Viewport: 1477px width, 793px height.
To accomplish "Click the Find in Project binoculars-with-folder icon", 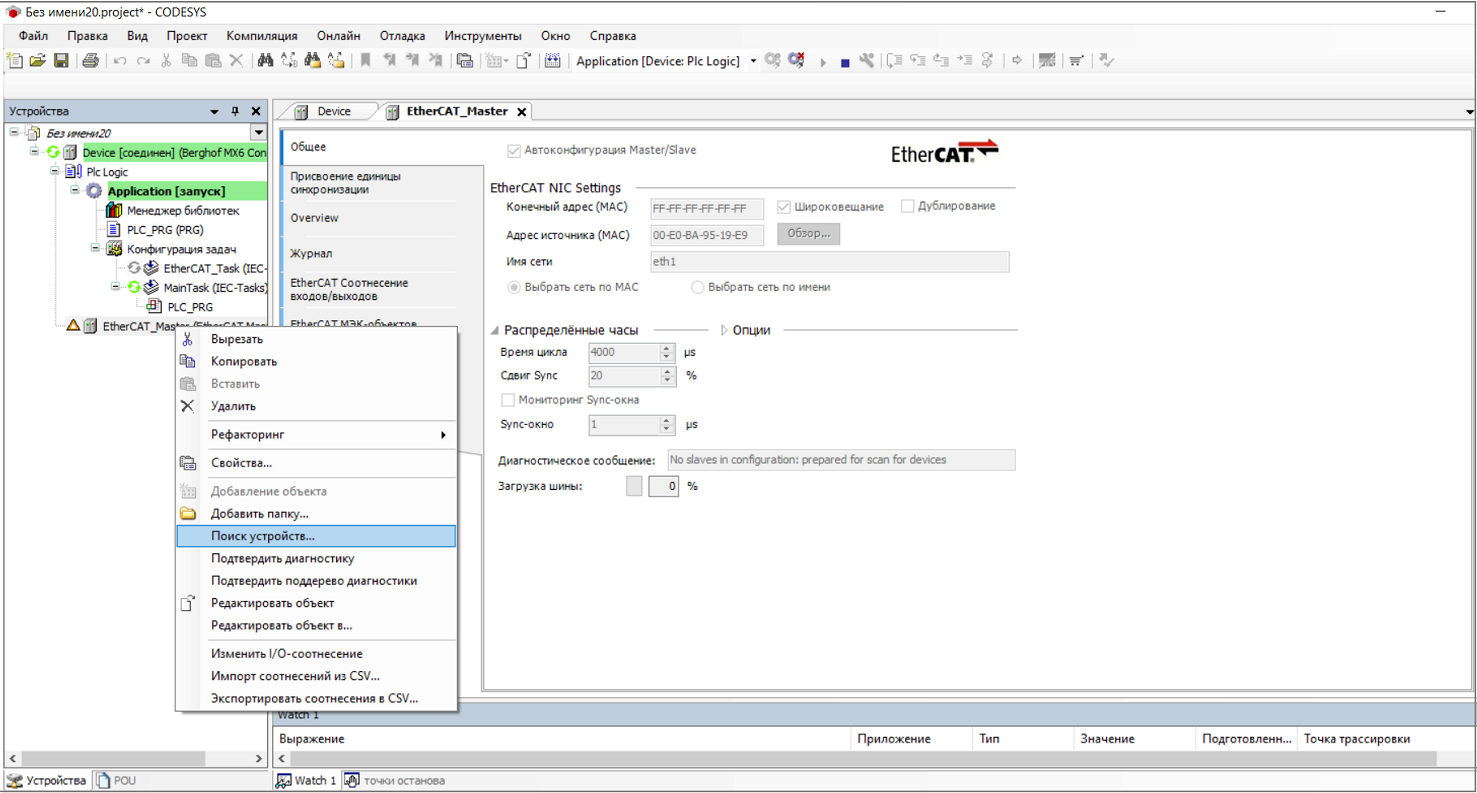I will pos(313,61).
